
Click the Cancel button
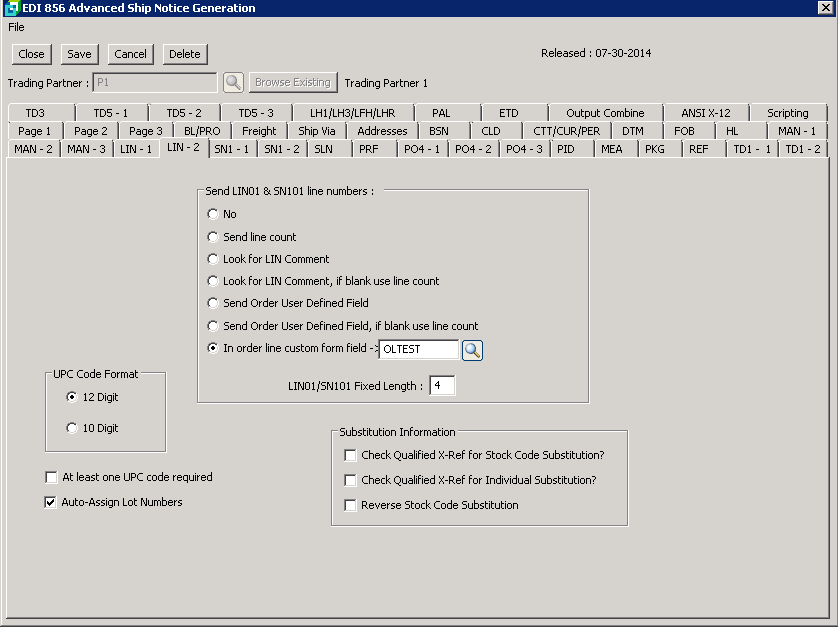point(130,54)
